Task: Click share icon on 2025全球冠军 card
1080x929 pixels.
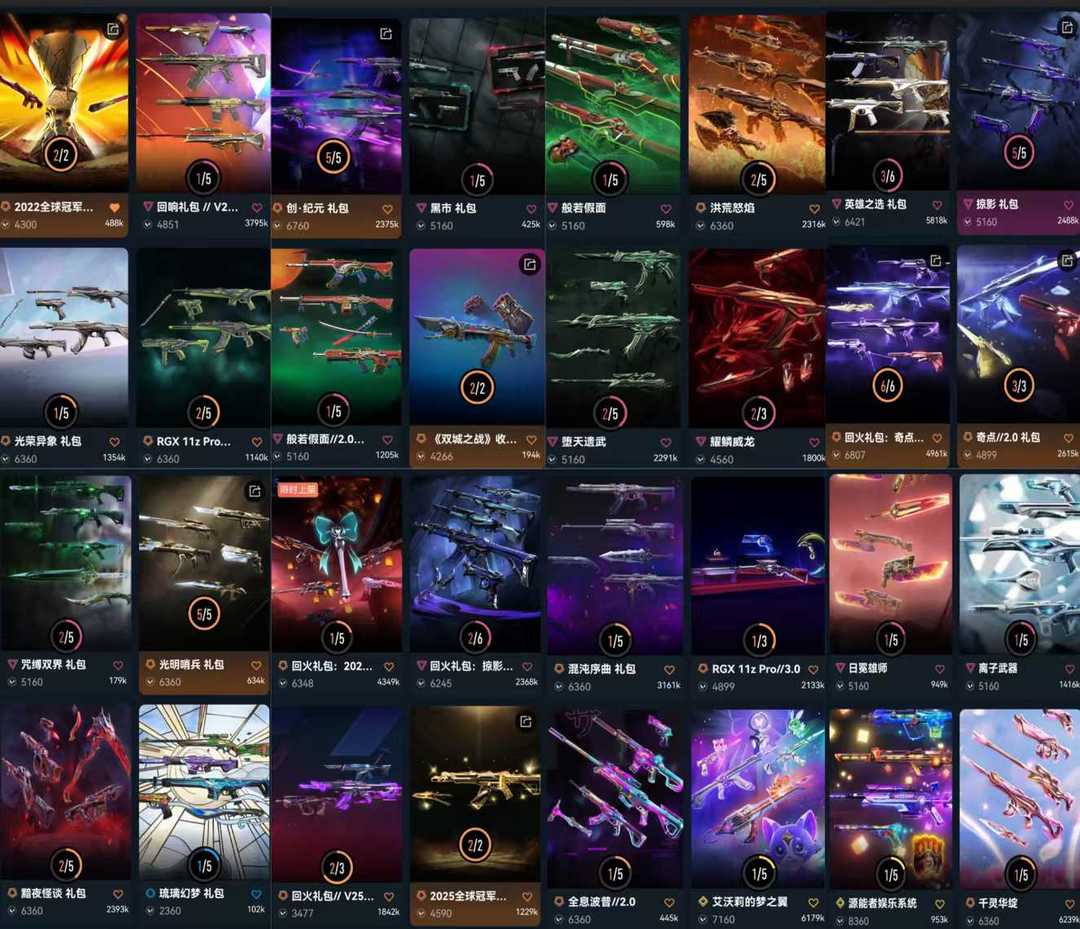Action: (526, 721)
